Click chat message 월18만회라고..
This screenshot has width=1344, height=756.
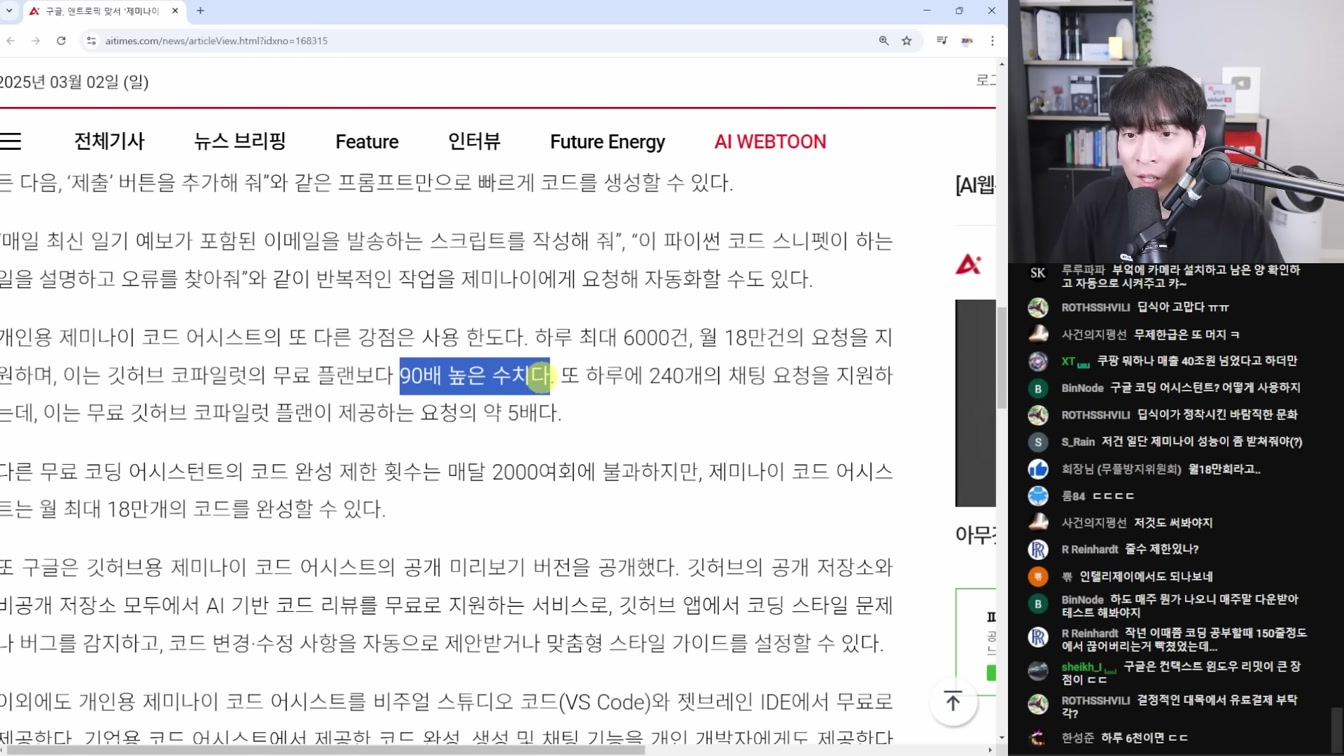(x=1224, y=469)
